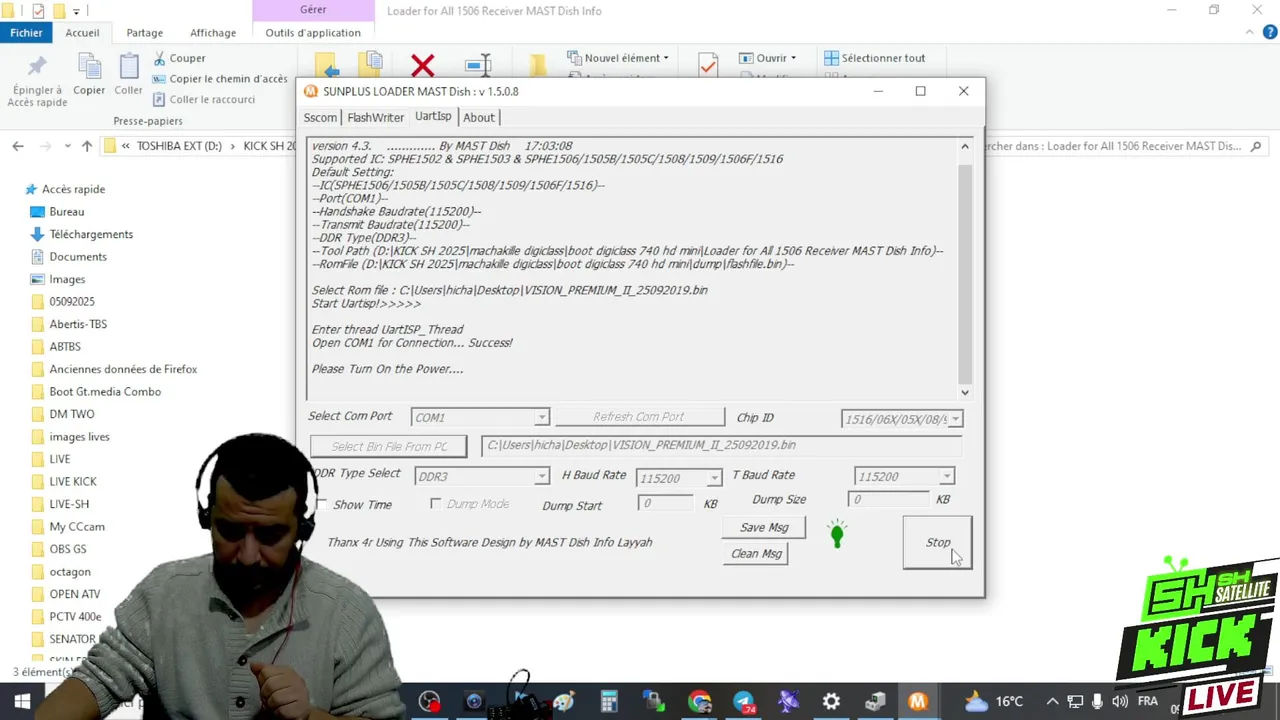The height and width of the screenshot is (720, 1280).
Task: Click the log scrollbar up arrow
Action: 964,147
